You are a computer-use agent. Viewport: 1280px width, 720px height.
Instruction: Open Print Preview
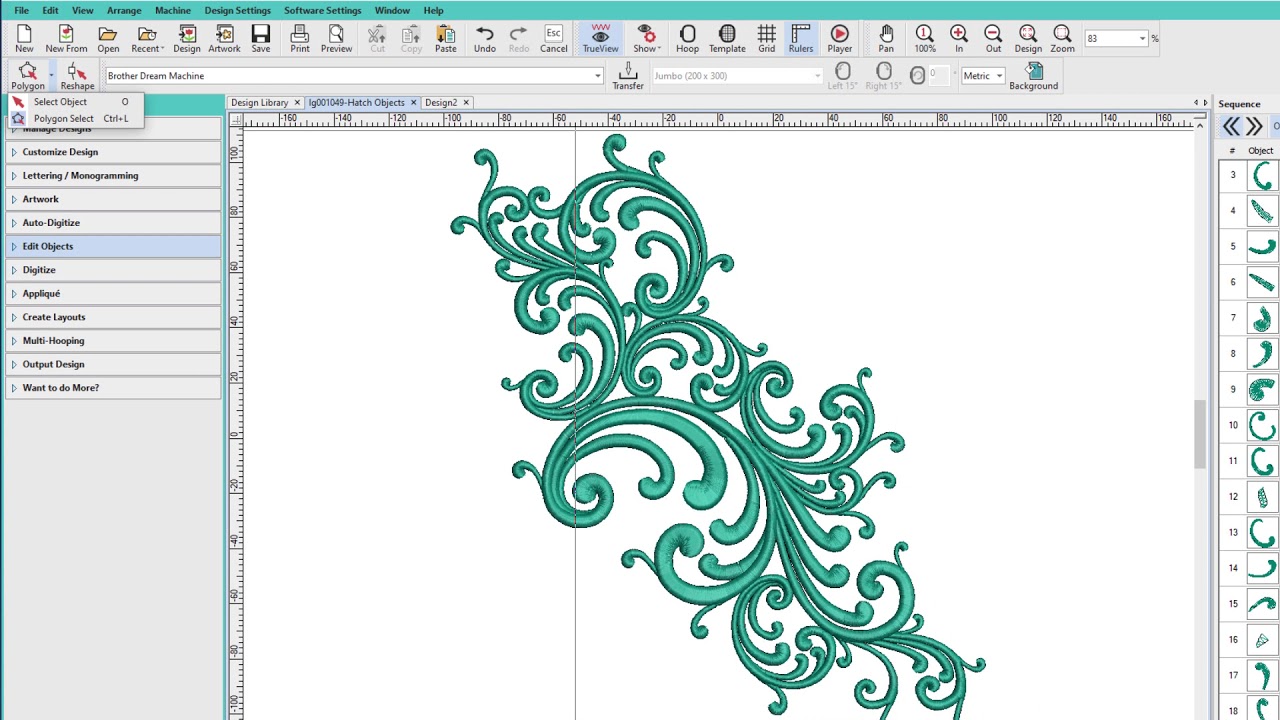tap(336, 39)
